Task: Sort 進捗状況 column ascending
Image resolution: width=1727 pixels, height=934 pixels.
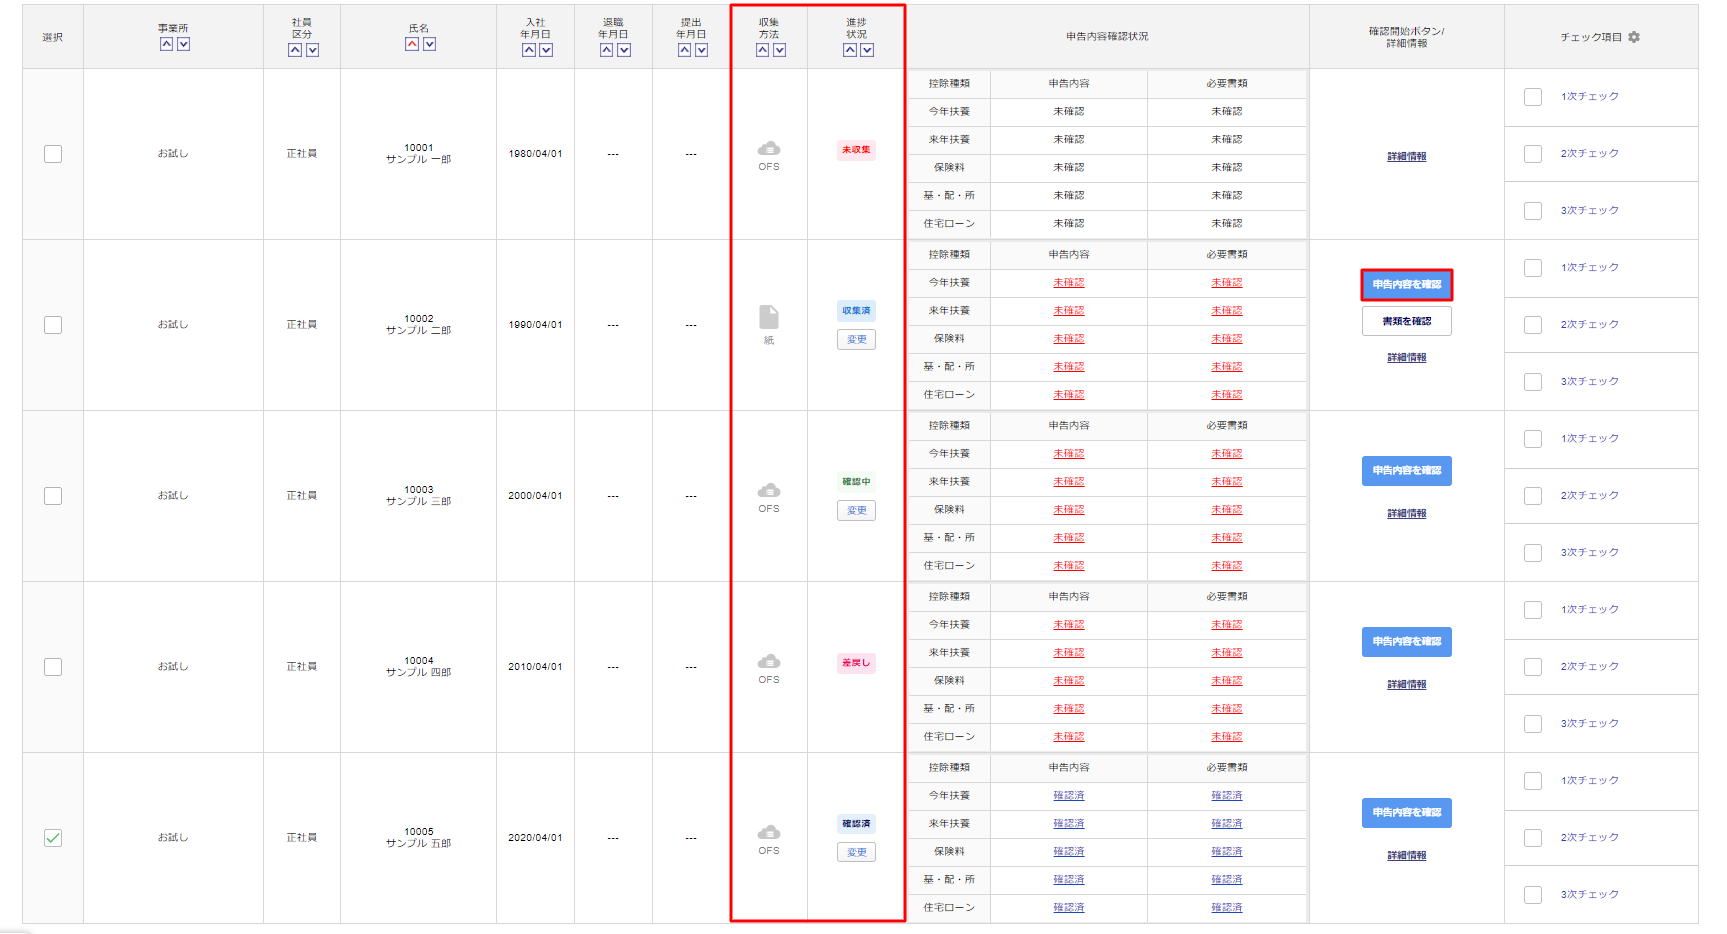Action: (850, 50)
